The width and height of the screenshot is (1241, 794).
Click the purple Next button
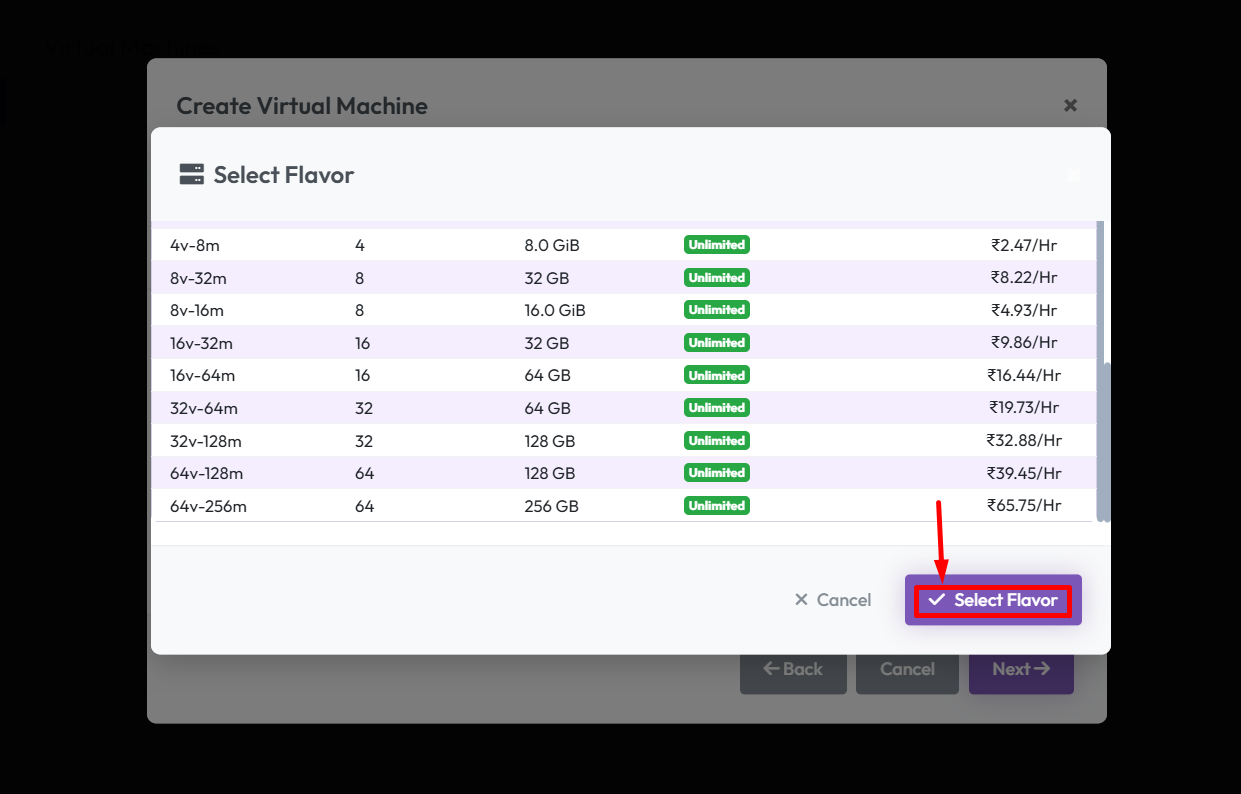tap(1021, 669)
